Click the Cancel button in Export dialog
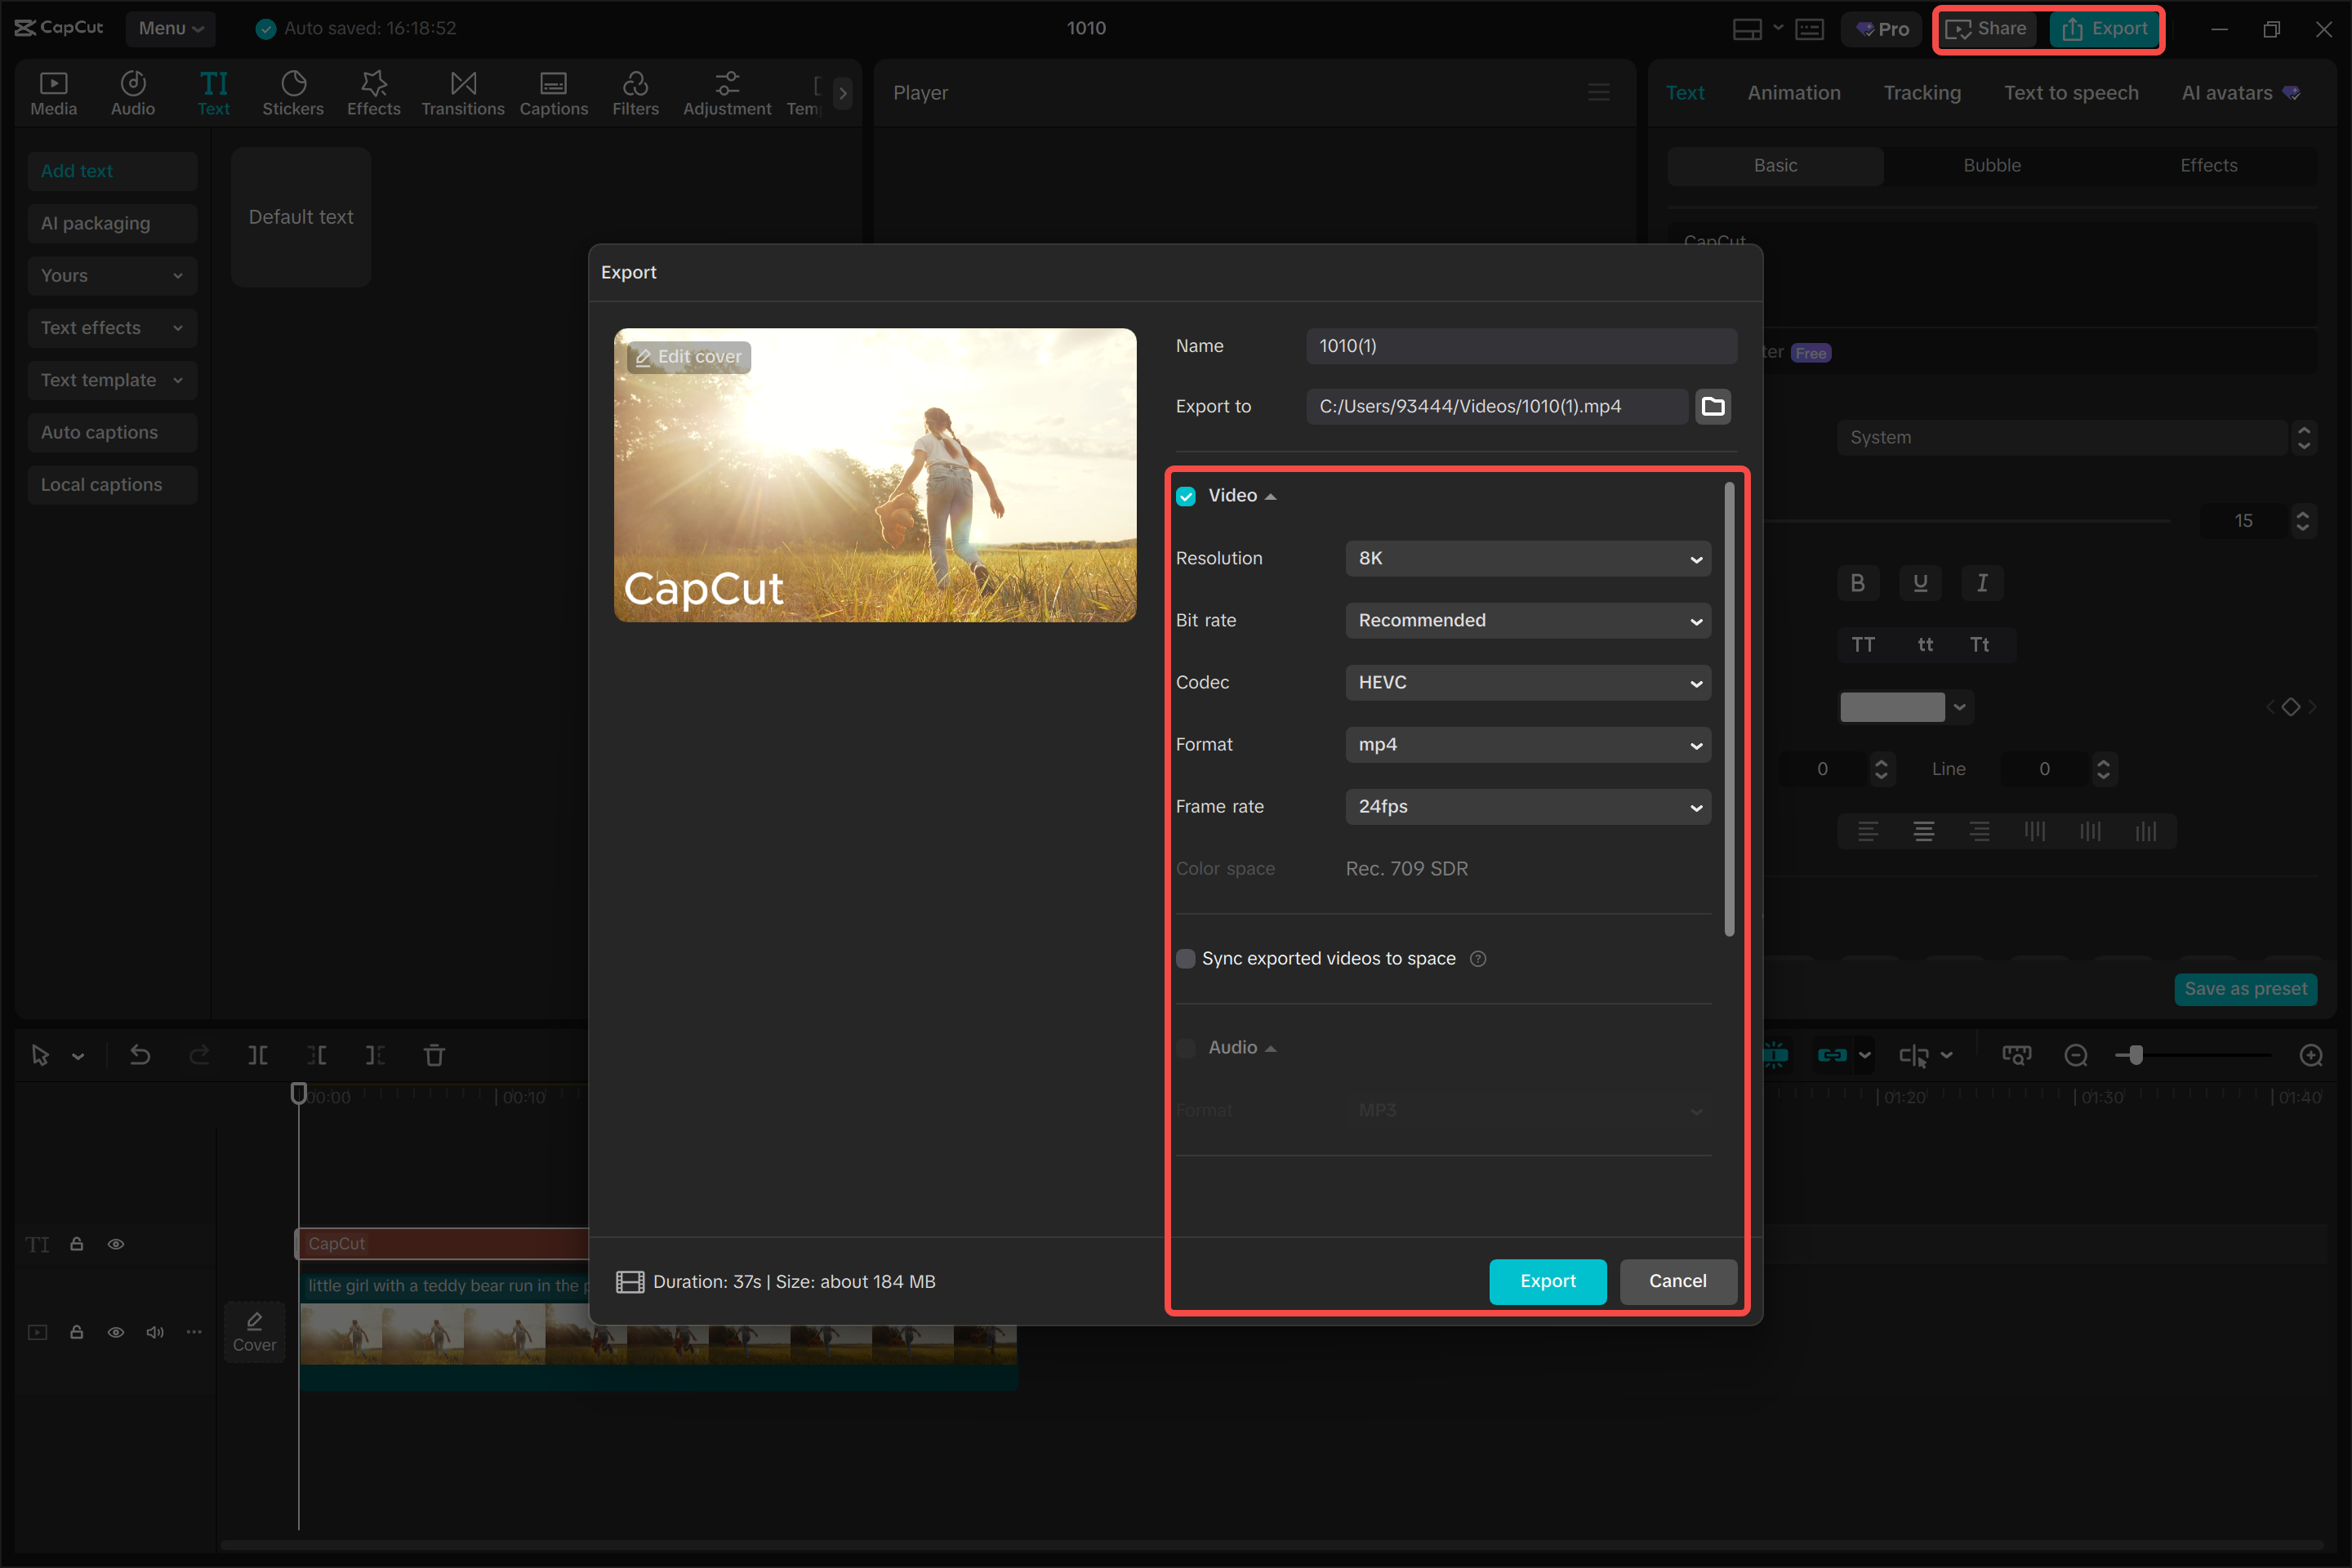Image resolution: width=2352 pixels, height=1568 pixels. (1677, 1281)
